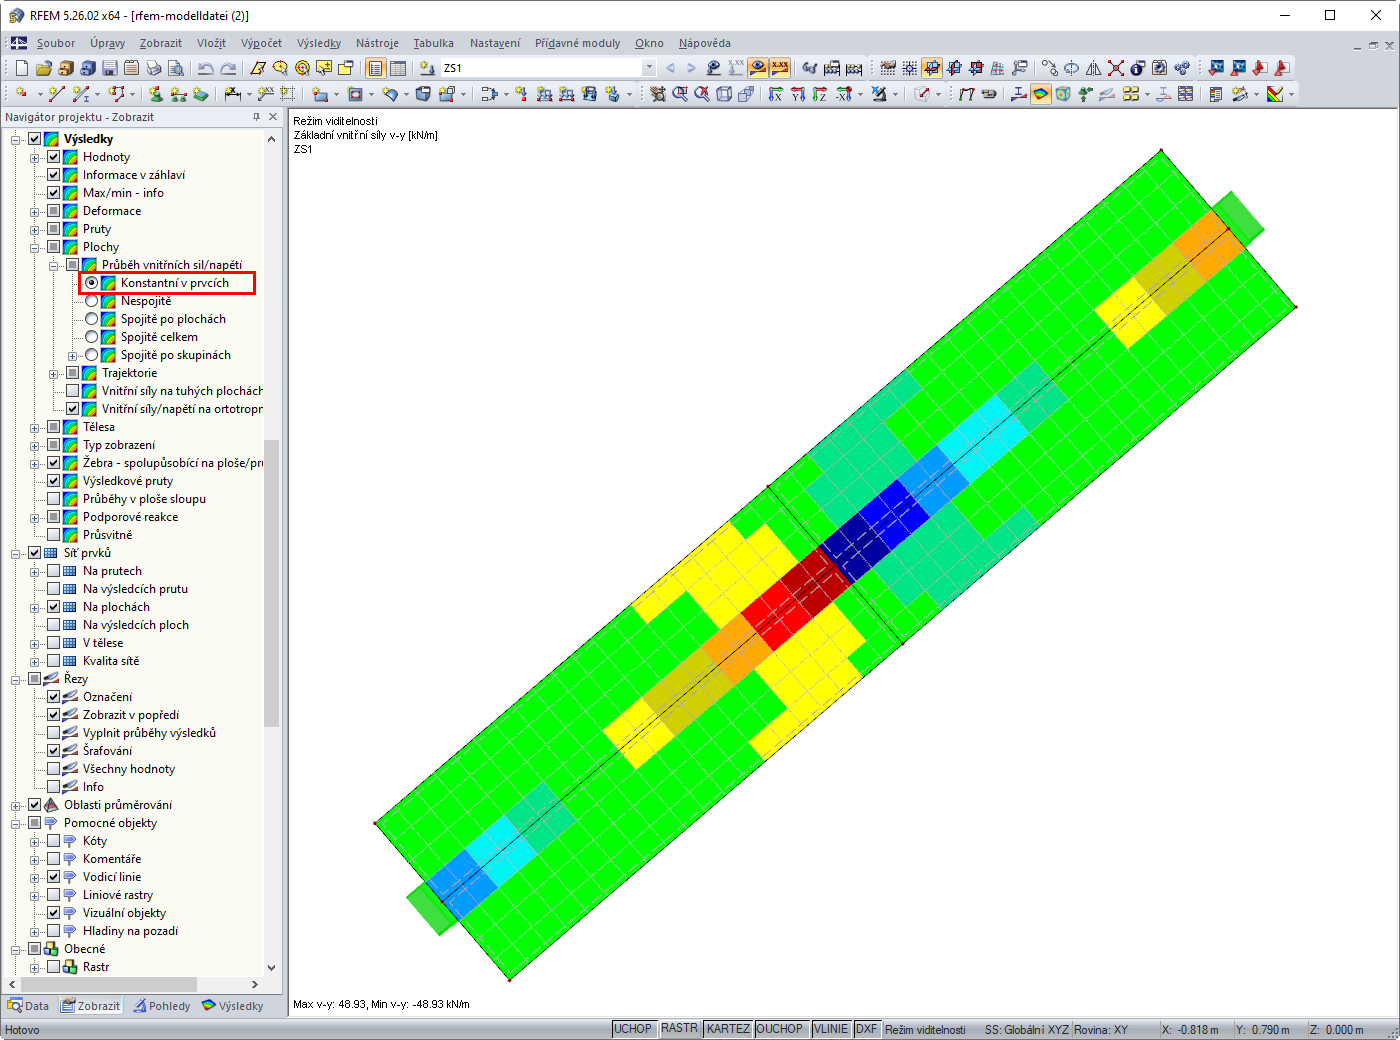Open a file with the folder icon
1400x1040 pixels.
point(43,68)
